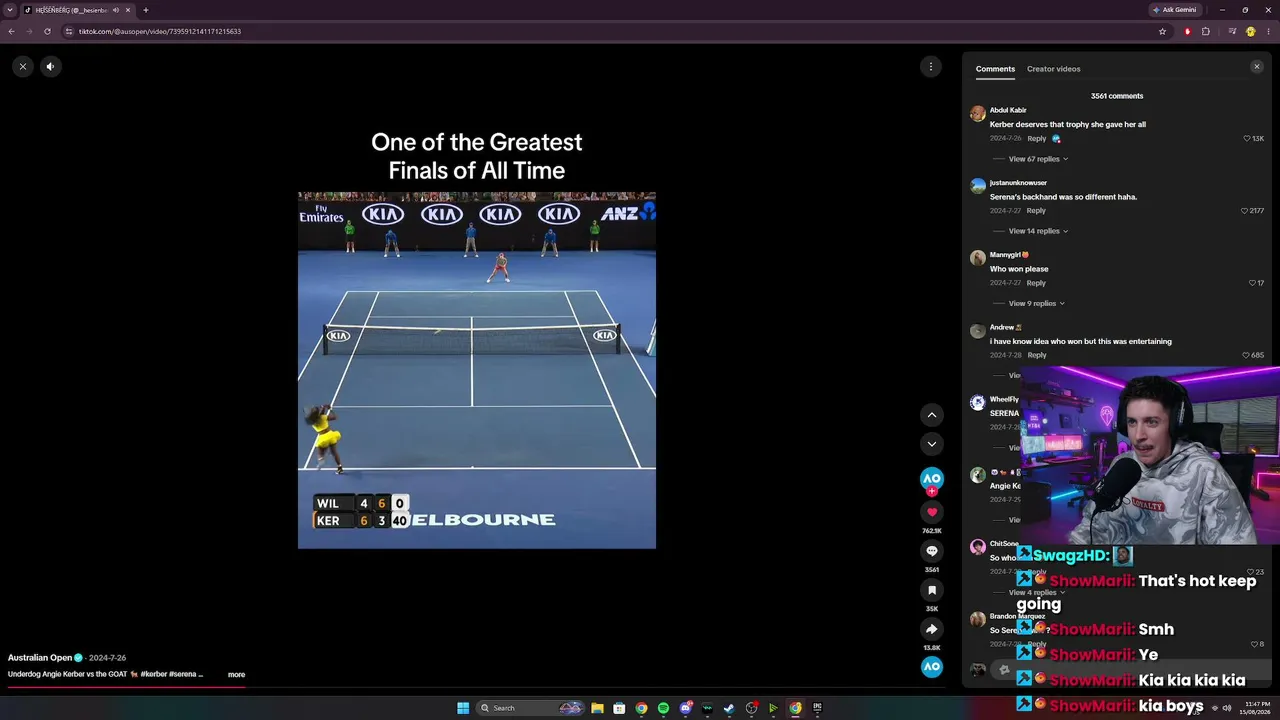Switch to the Creator videos tab
This screenshot has width=1280, height=720.
click(1053, 69)
